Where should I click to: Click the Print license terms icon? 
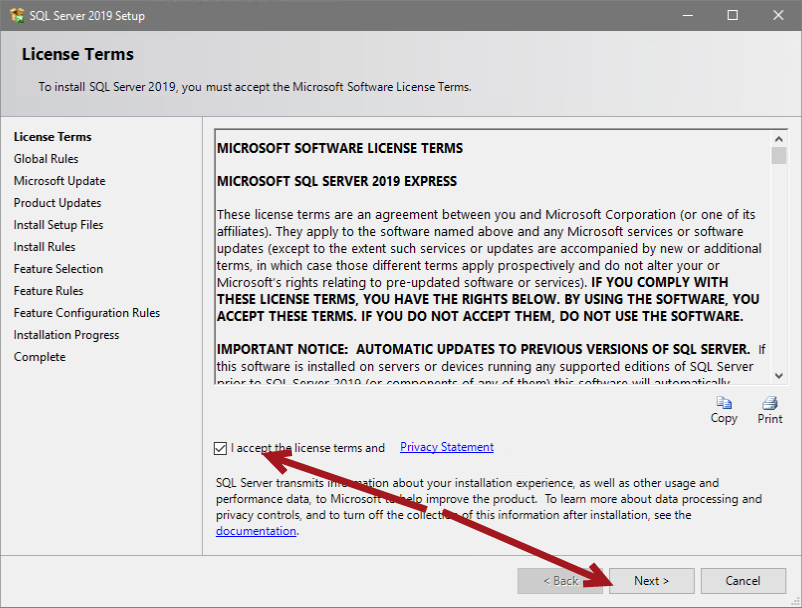770,403
